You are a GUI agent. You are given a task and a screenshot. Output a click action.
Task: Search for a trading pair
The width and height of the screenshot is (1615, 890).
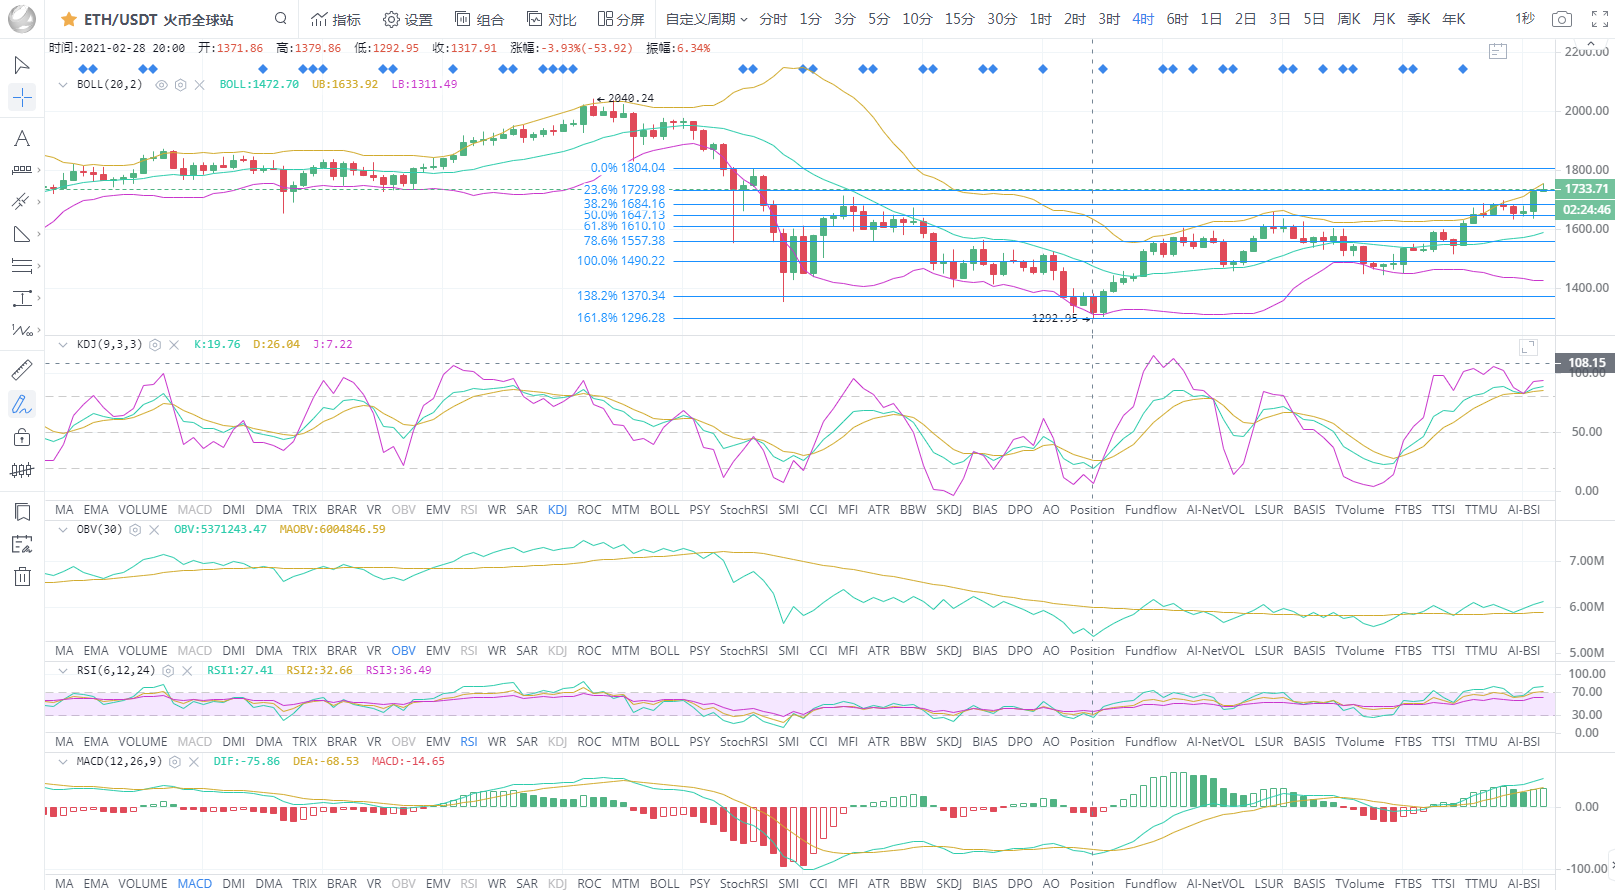[281, 19]
